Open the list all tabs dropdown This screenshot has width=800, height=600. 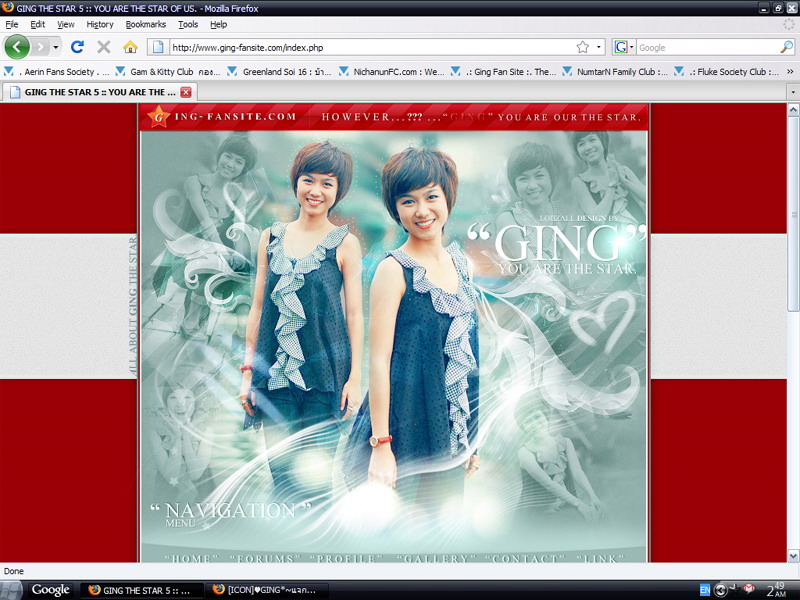click(x=793, y=92)
